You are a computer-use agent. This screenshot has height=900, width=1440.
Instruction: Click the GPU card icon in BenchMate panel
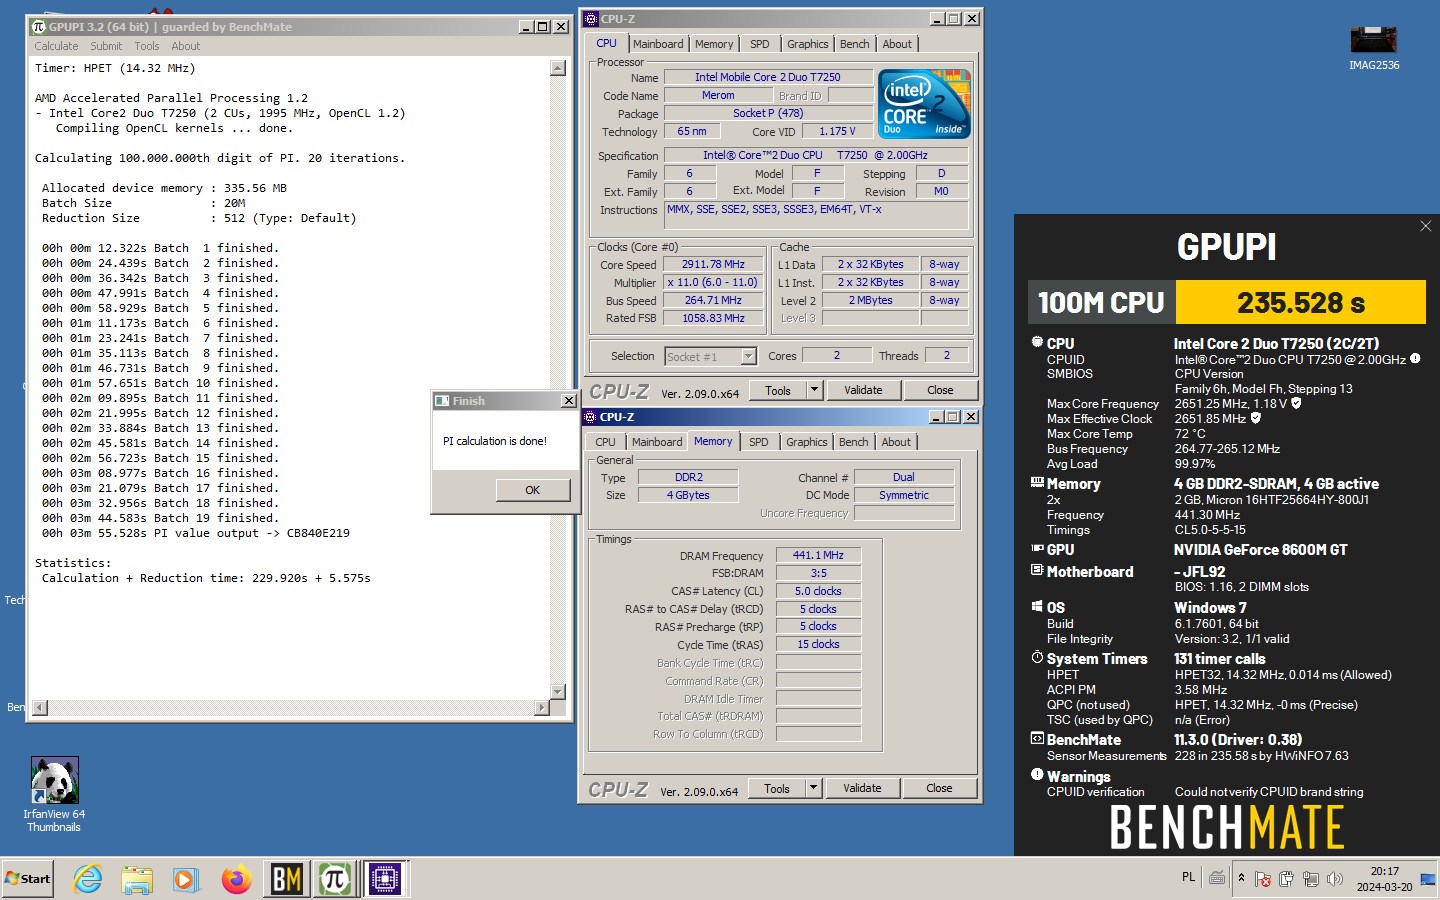[1037, 548]
